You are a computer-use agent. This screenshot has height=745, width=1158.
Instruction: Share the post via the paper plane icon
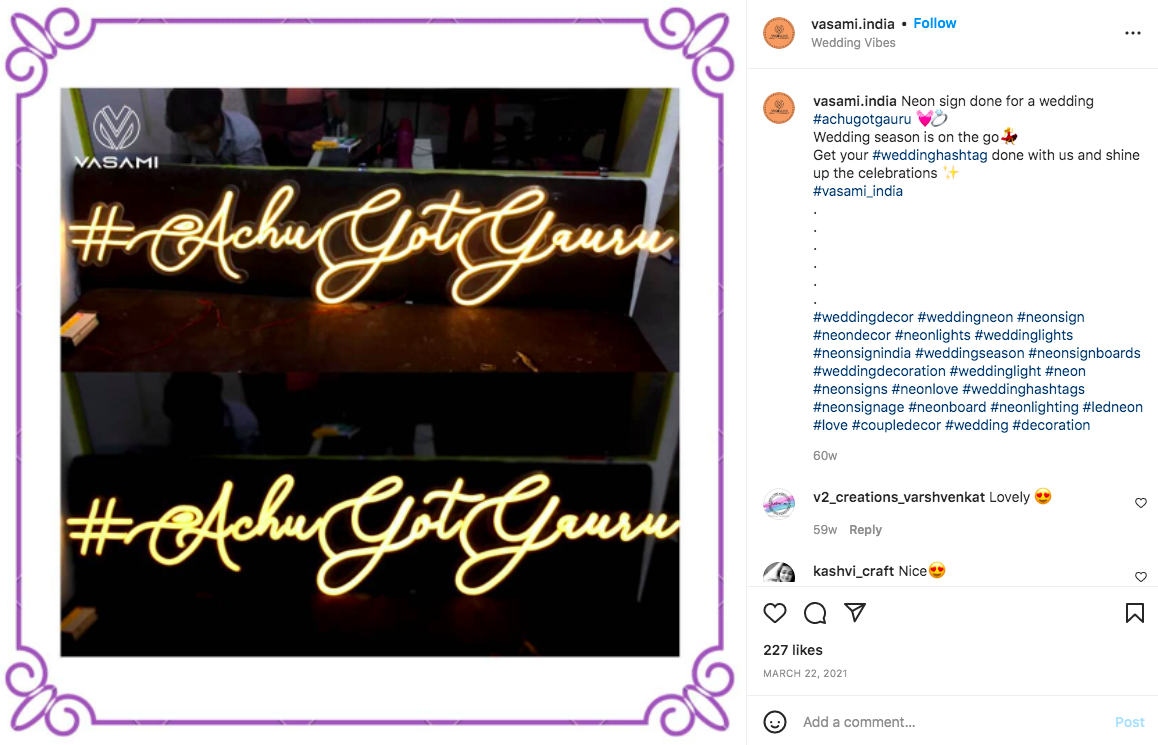click(x=854, y=612)
